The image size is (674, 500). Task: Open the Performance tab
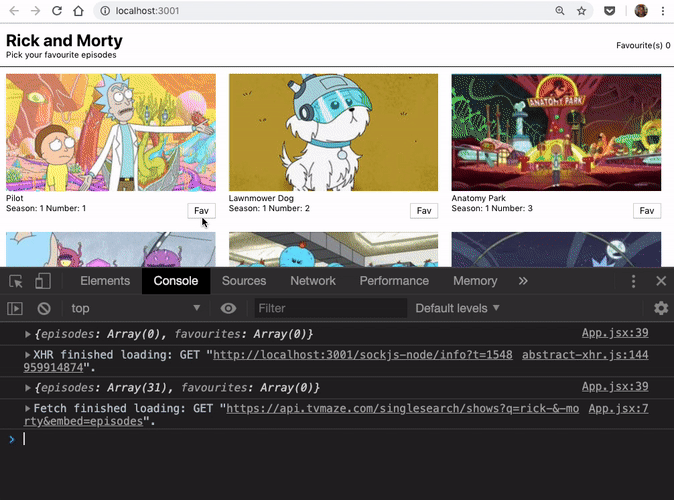point(394,281)
